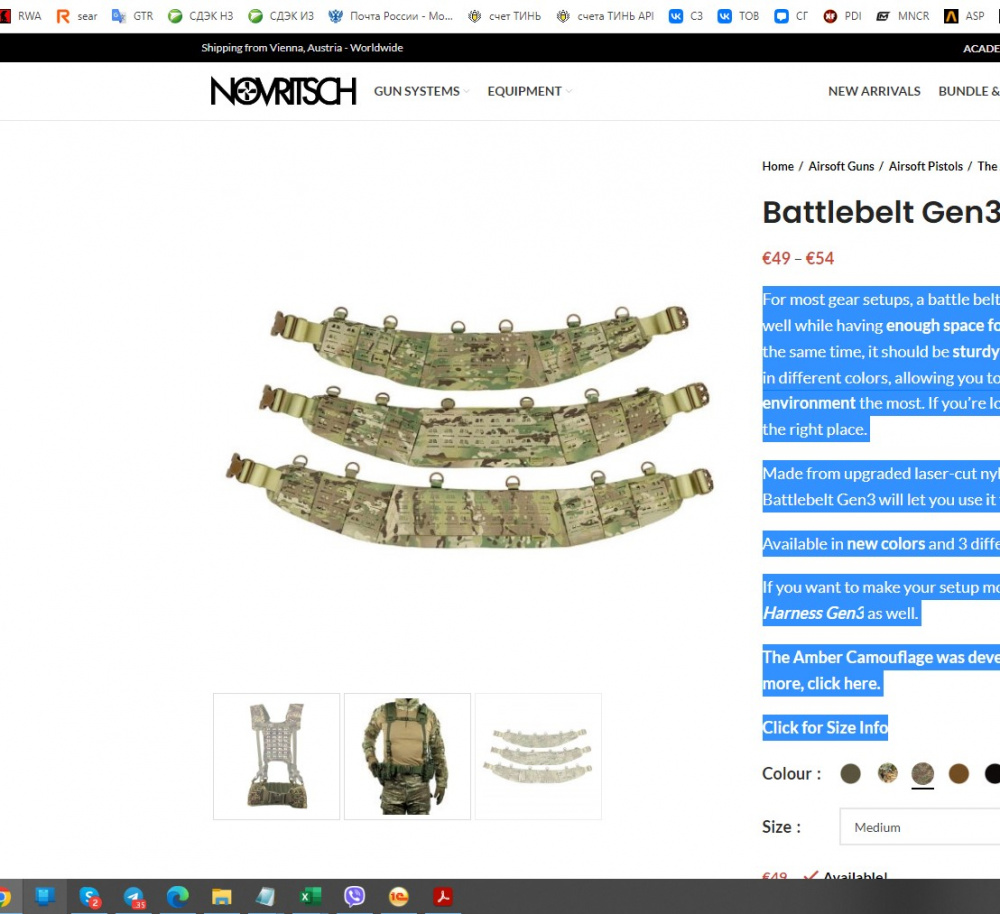Open the СДЭК НЗ bookmark
The height and width of the screenshot is (914, 1000).
pos(200,16)
